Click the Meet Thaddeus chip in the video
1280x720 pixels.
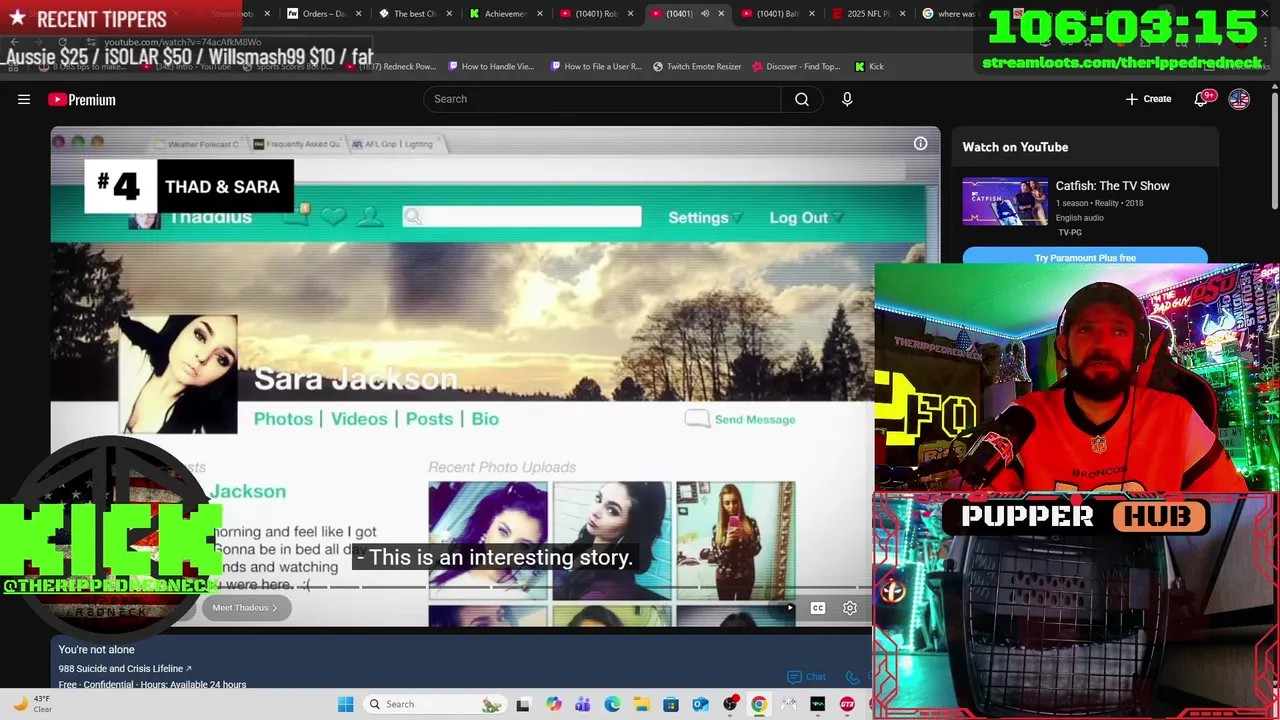coord(245,607)
